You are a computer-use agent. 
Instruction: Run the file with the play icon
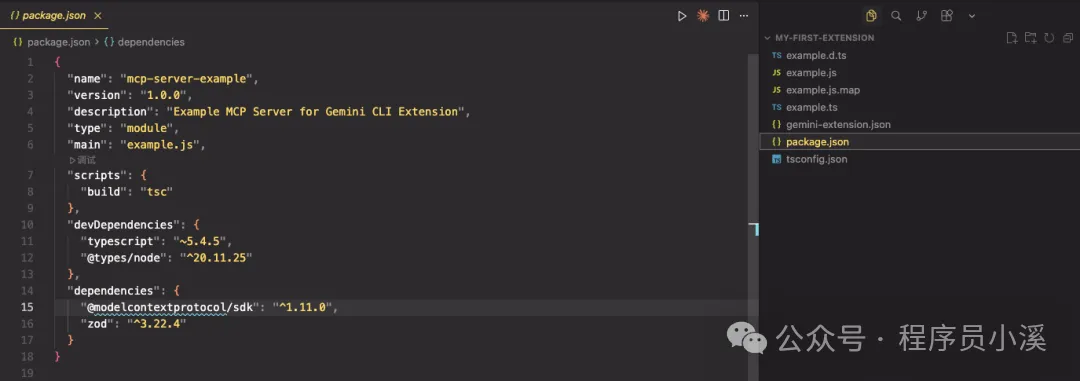(682, 16)
